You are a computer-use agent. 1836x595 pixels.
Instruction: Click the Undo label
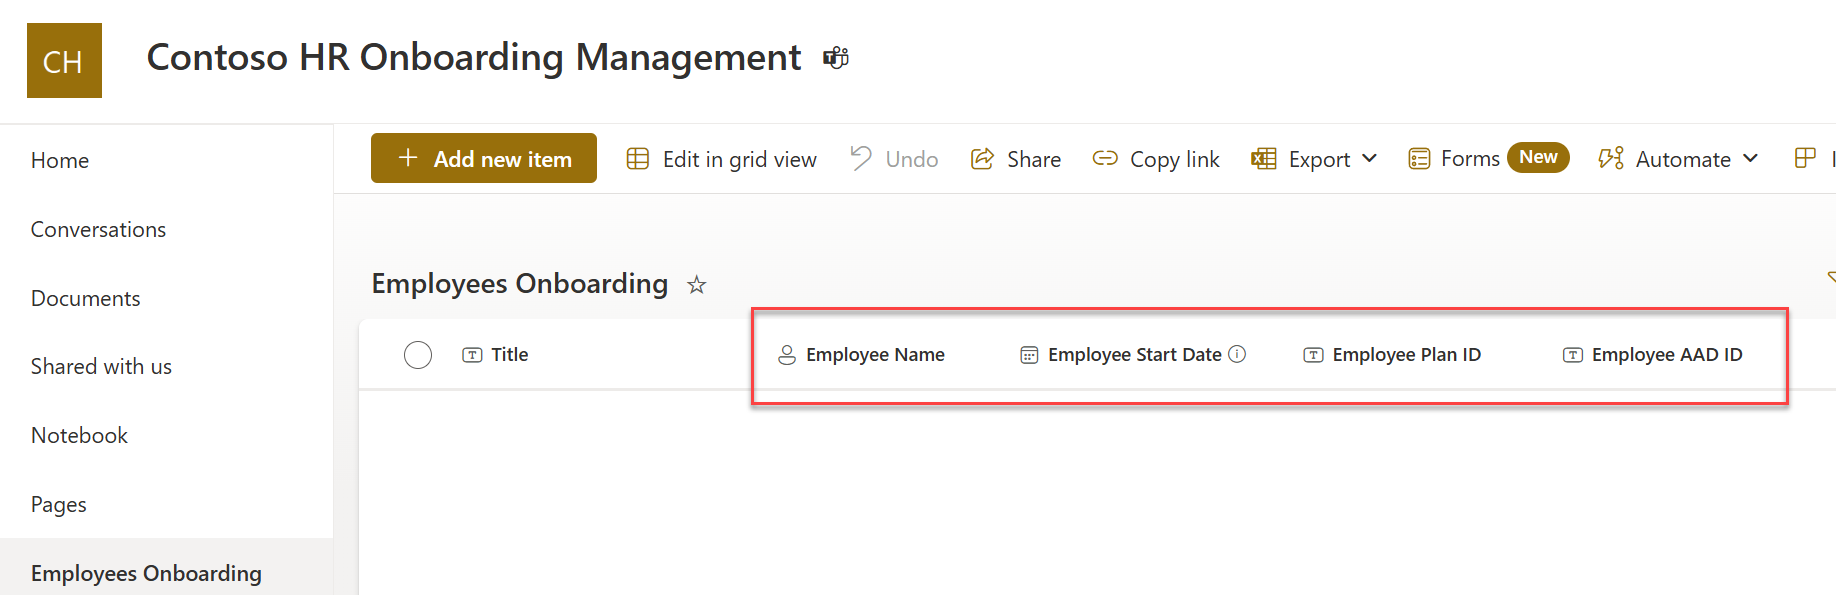tap(912, 159)
